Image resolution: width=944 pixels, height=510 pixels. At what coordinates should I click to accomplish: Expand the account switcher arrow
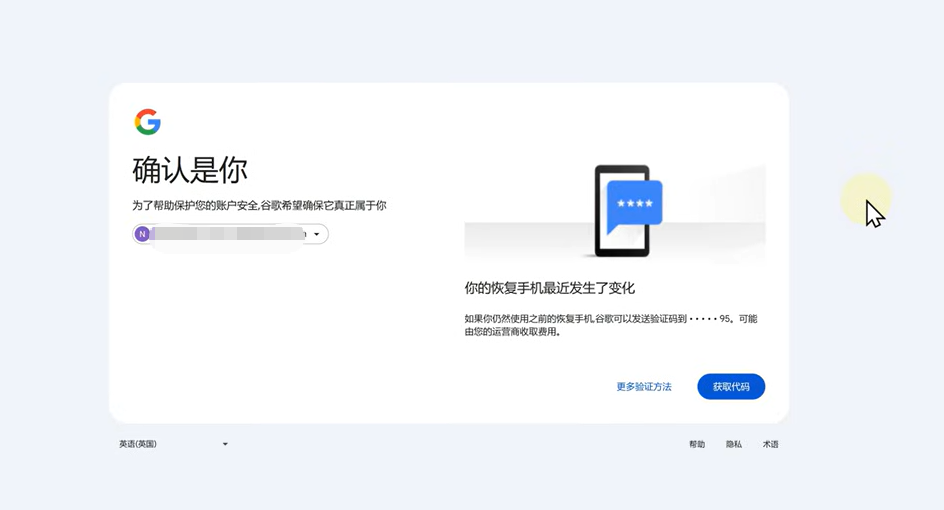pos(317,234)
